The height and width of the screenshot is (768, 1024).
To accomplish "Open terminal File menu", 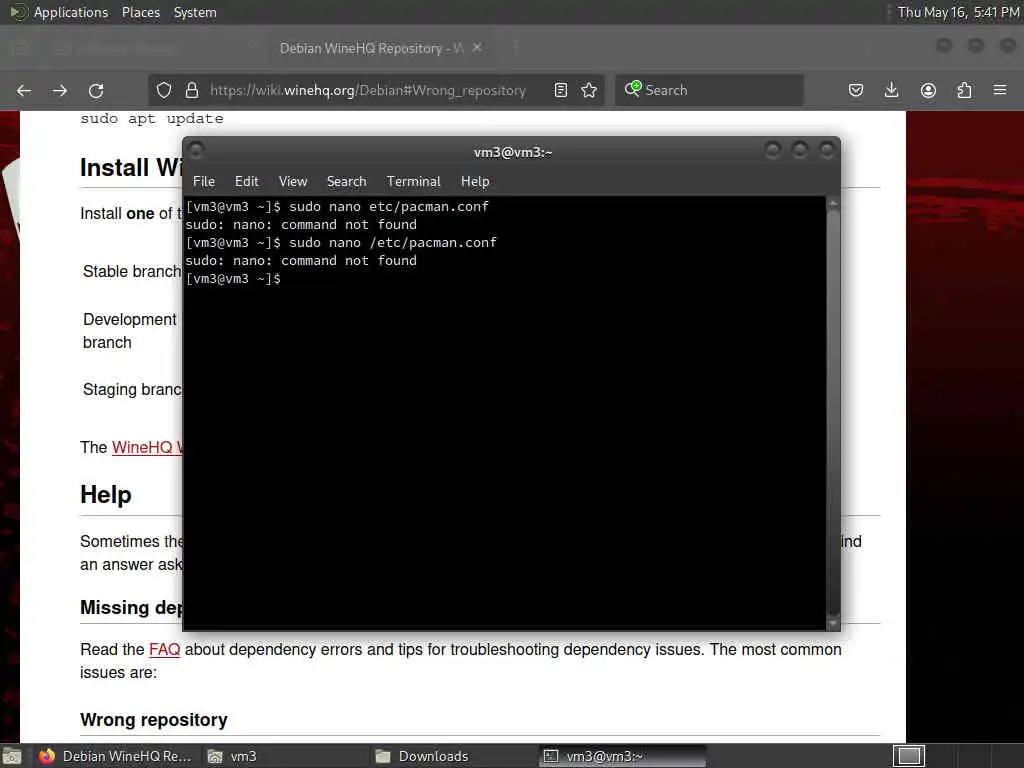I will (204, 182).
